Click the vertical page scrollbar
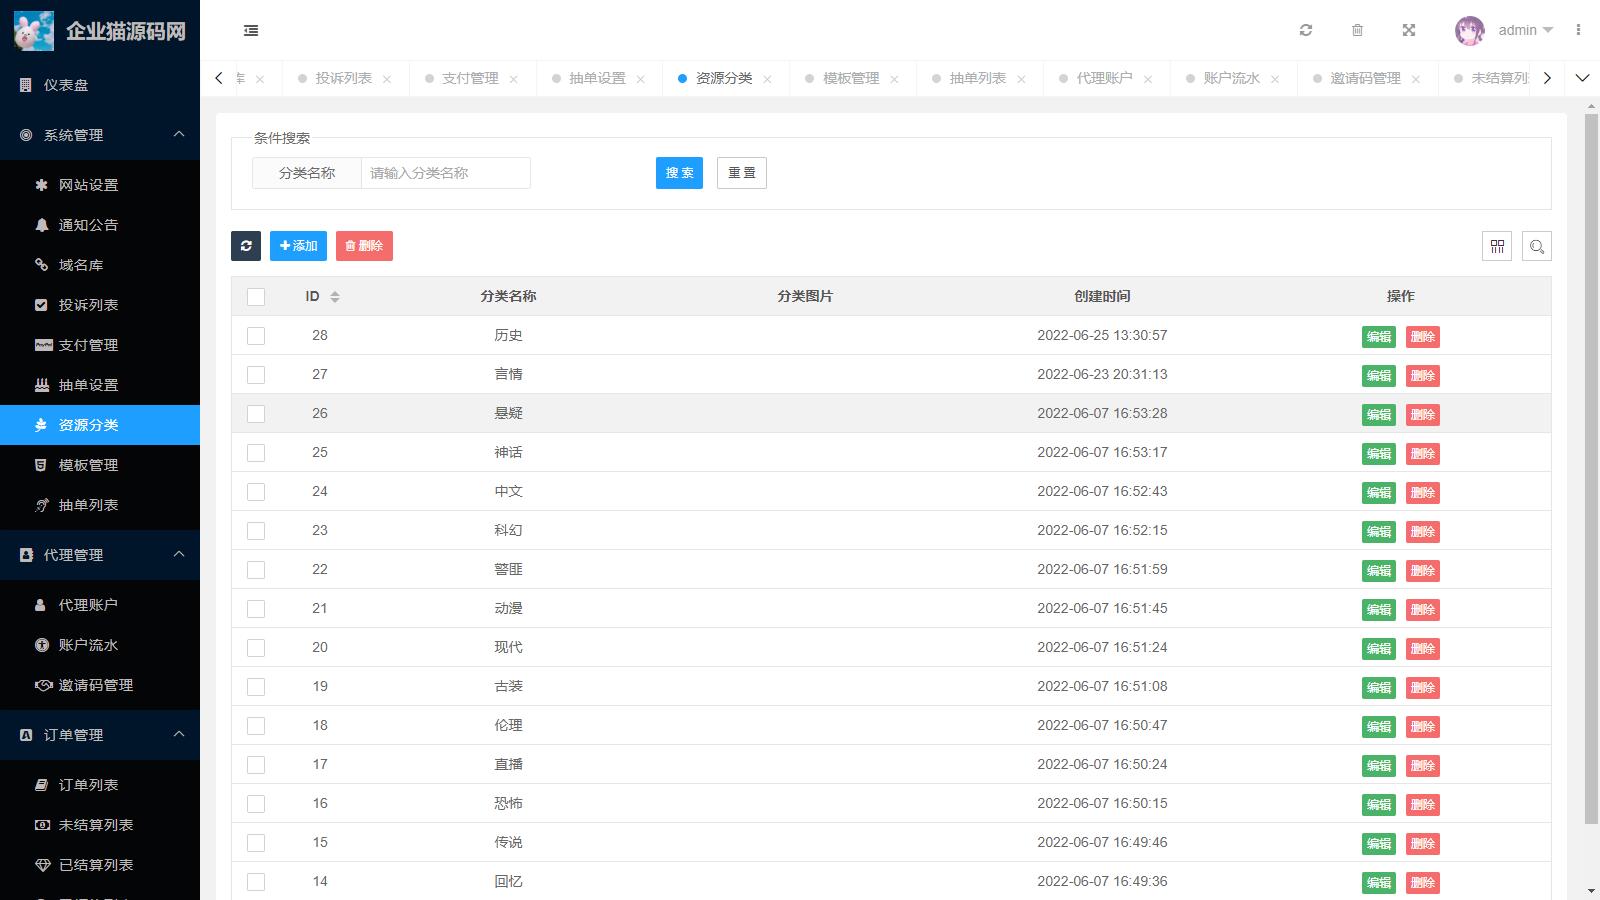 pos(1591,470)
